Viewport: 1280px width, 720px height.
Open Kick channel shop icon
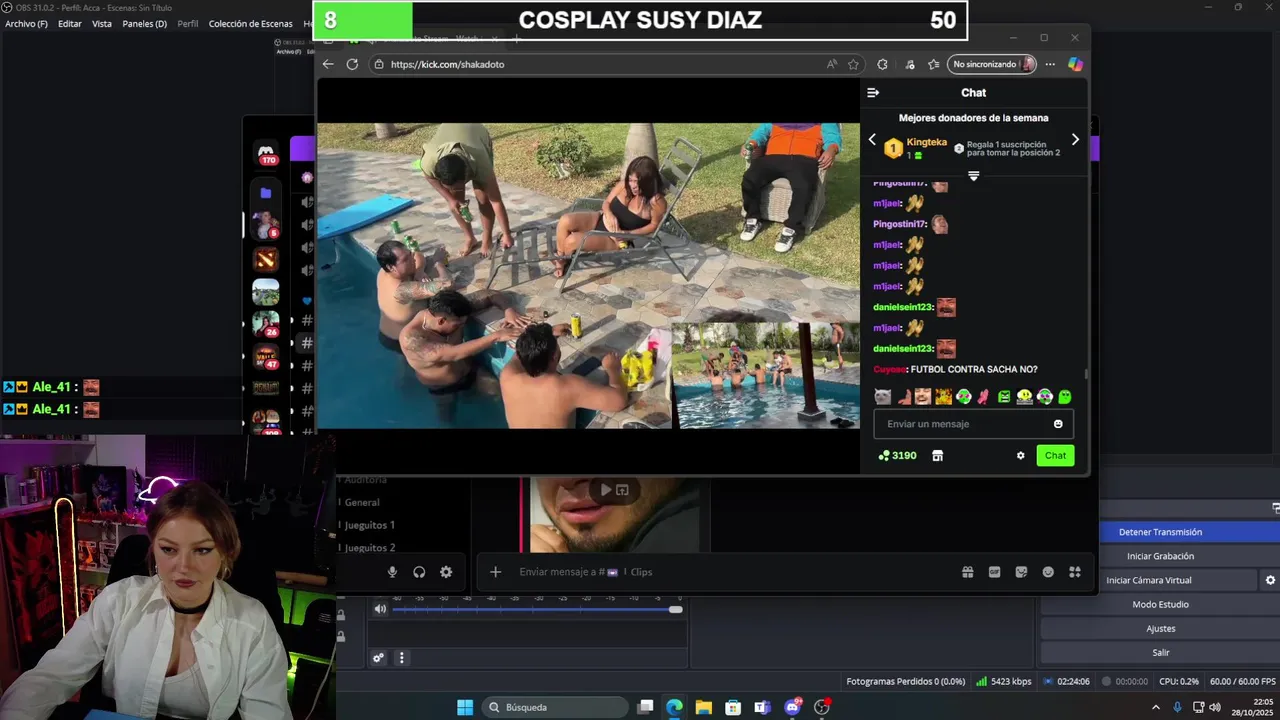pyautogui.click(x=937, y=455)
